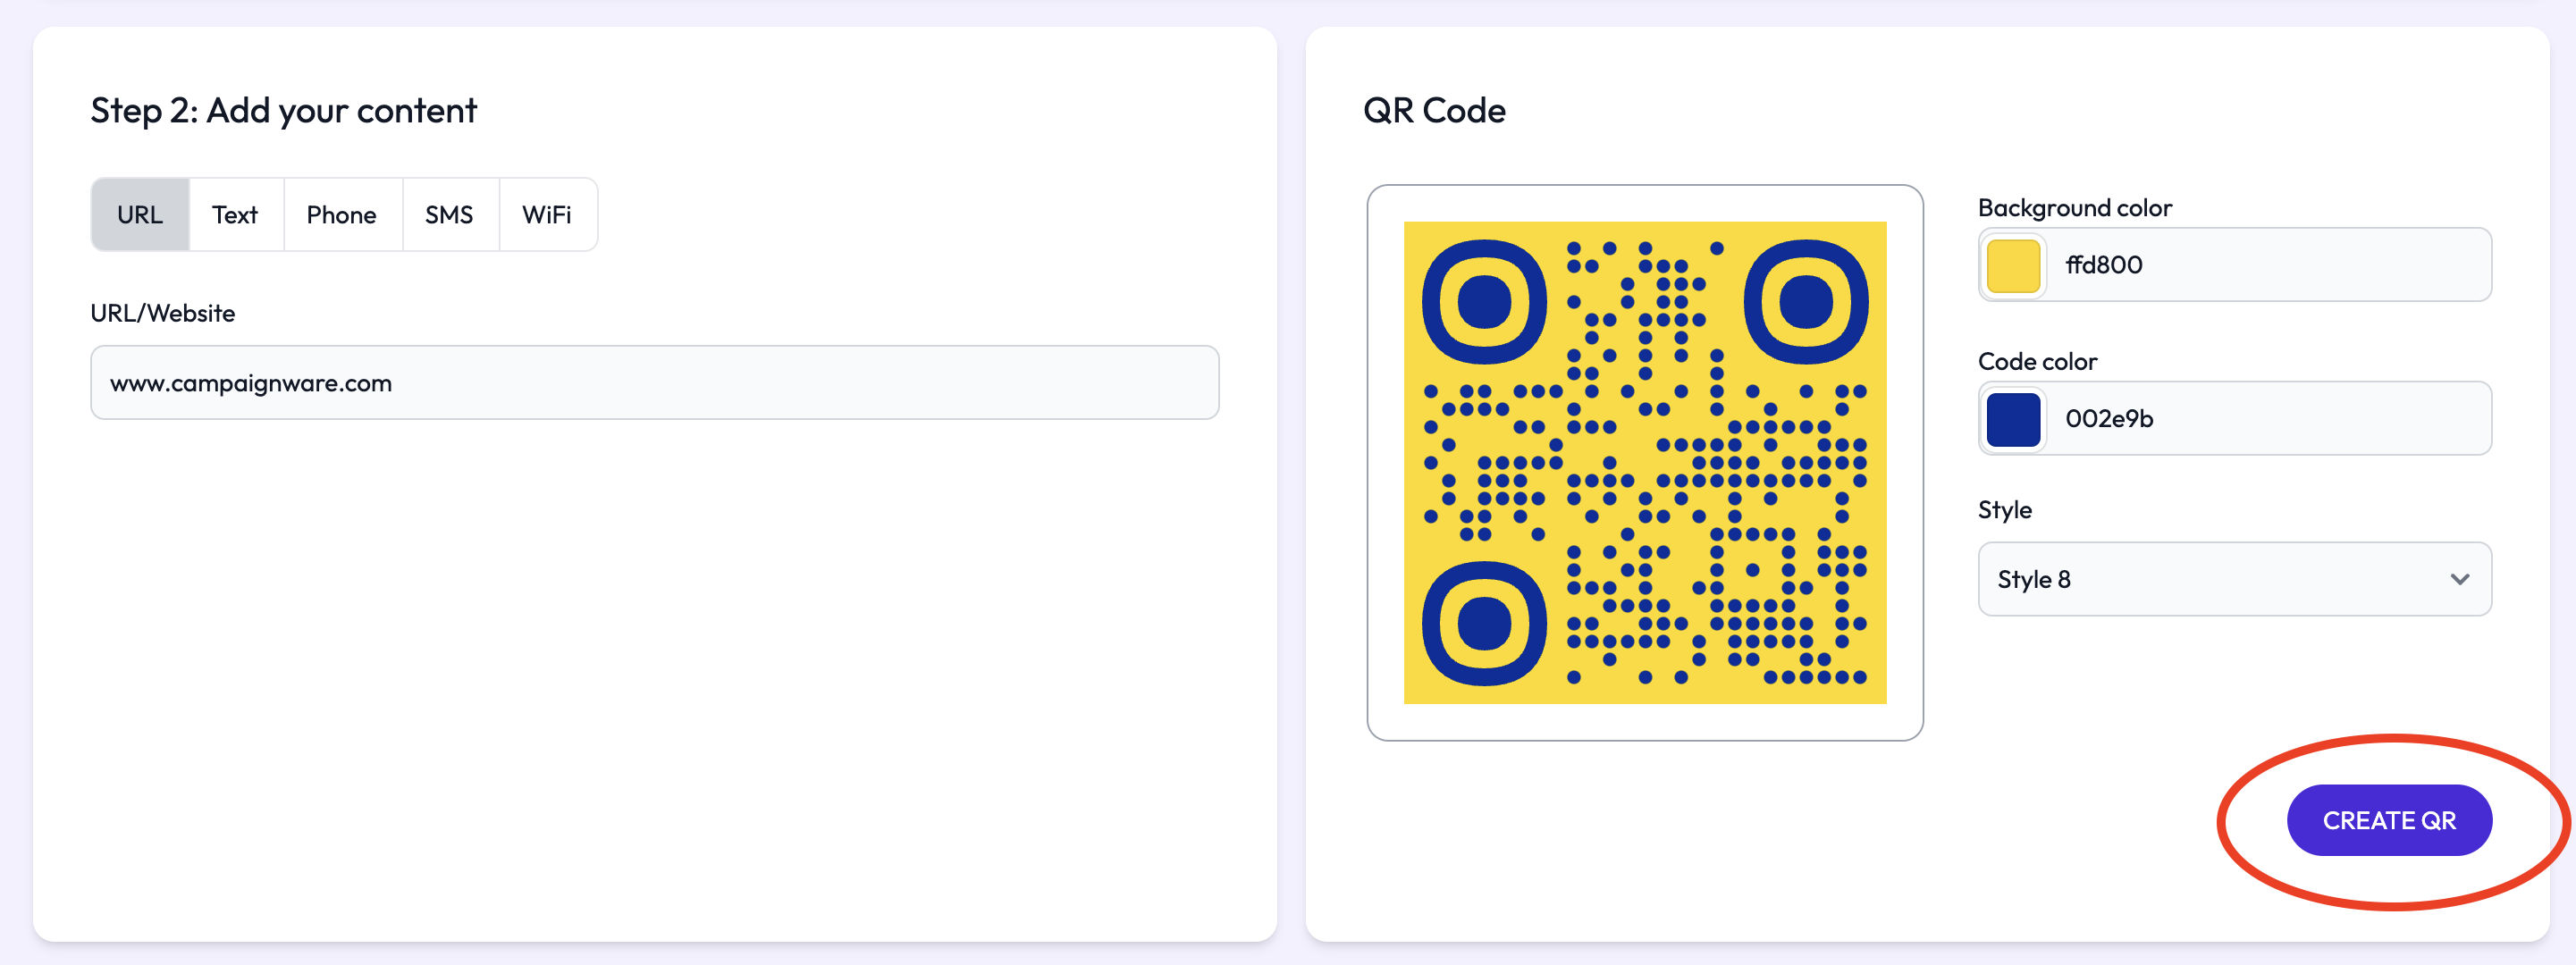Click the Style dropdown chevron arrow
Screen dimensions: 2576x965
pyautogui.click(x=2459, y=579)
